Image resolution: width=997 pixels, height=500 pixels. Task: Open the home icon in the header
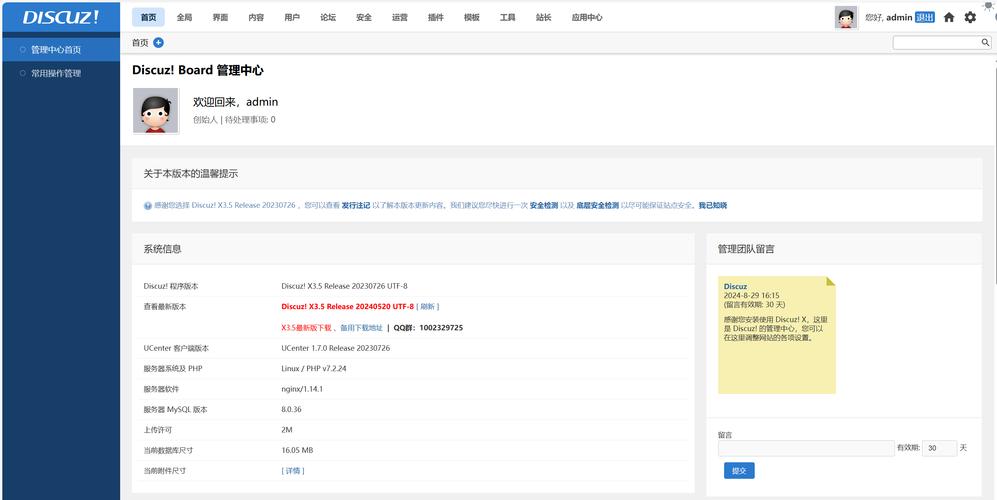tap(949, 17)
